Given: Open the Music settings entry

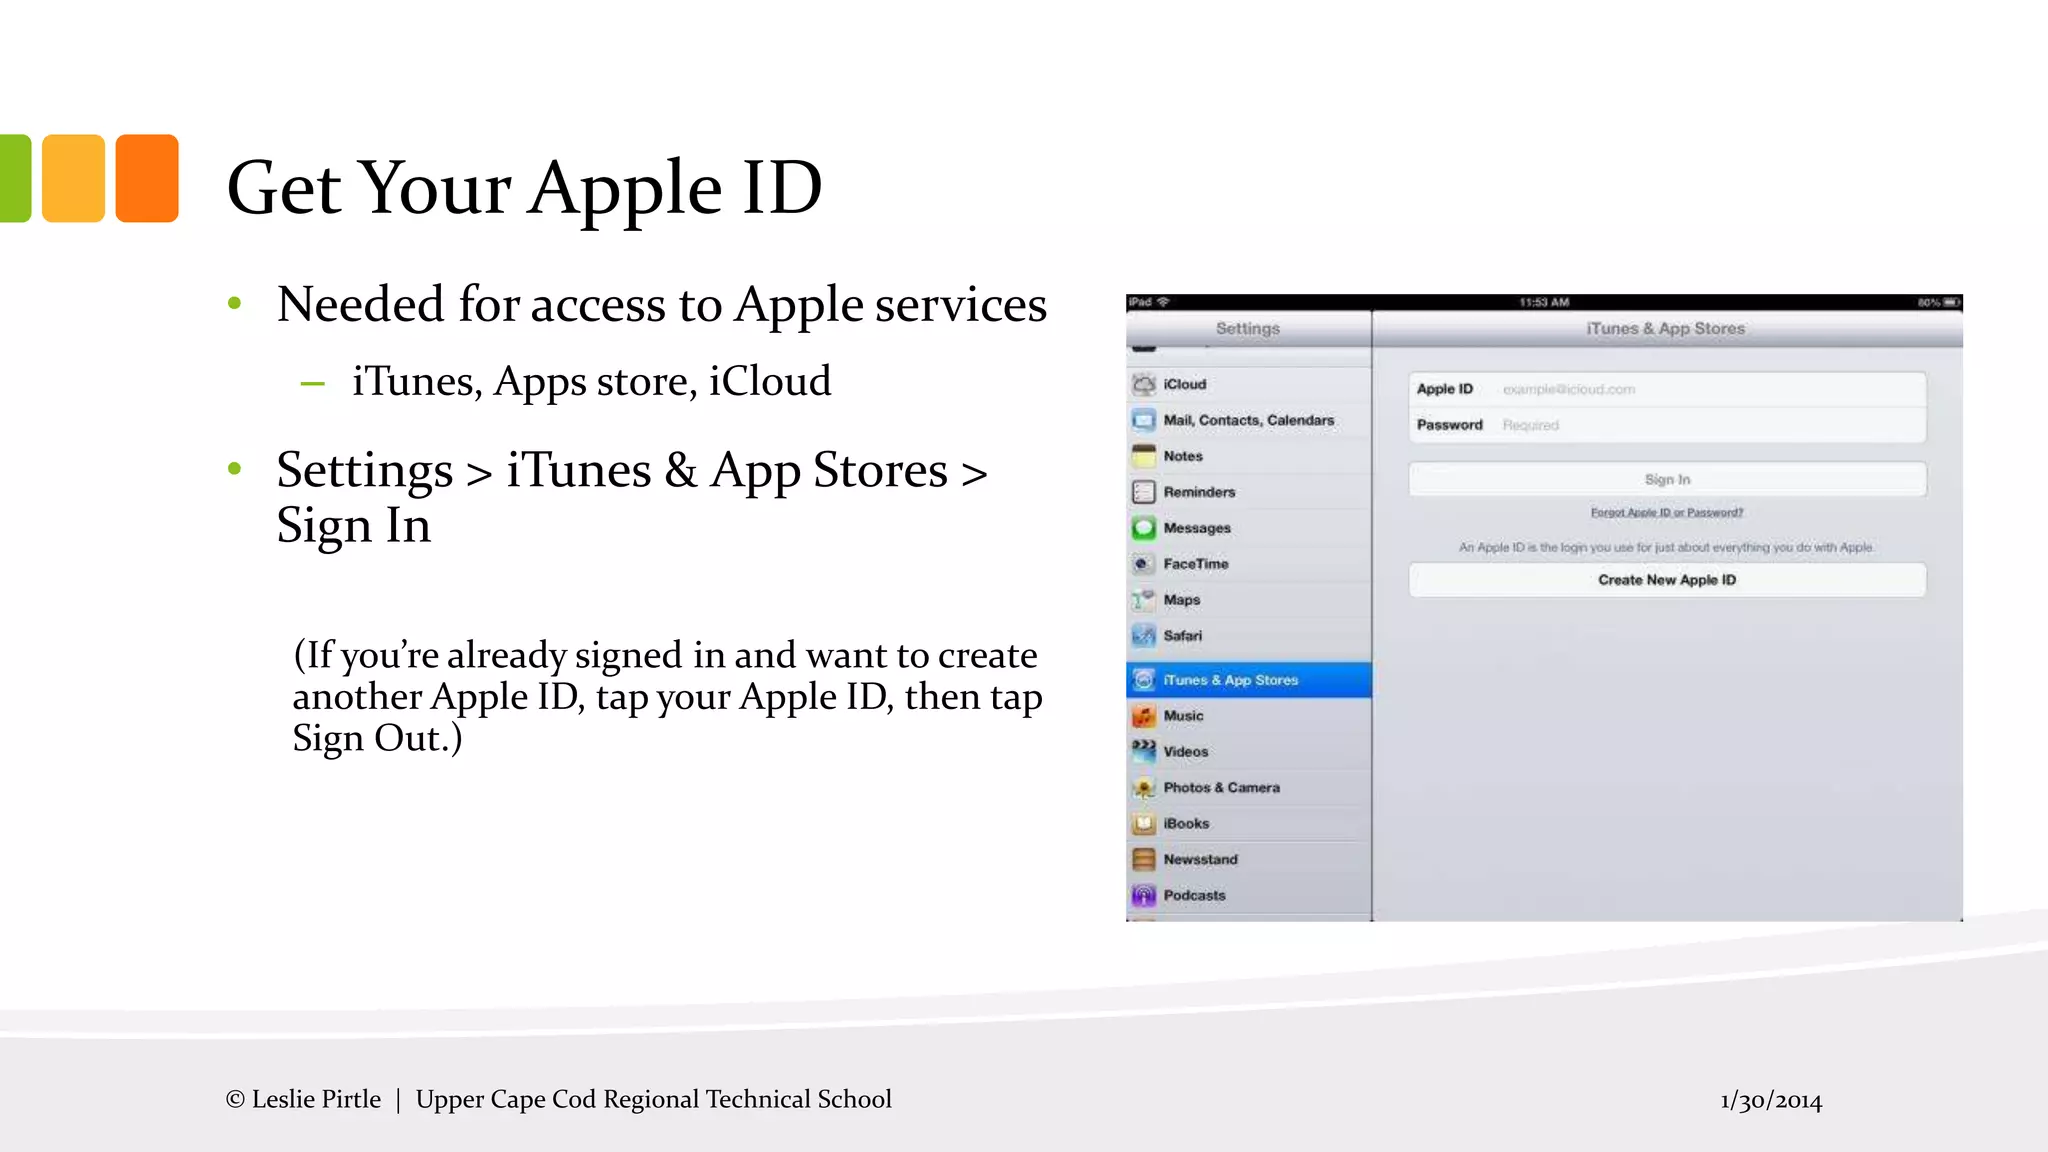Looking at the screenshot, I should 1249,716.
